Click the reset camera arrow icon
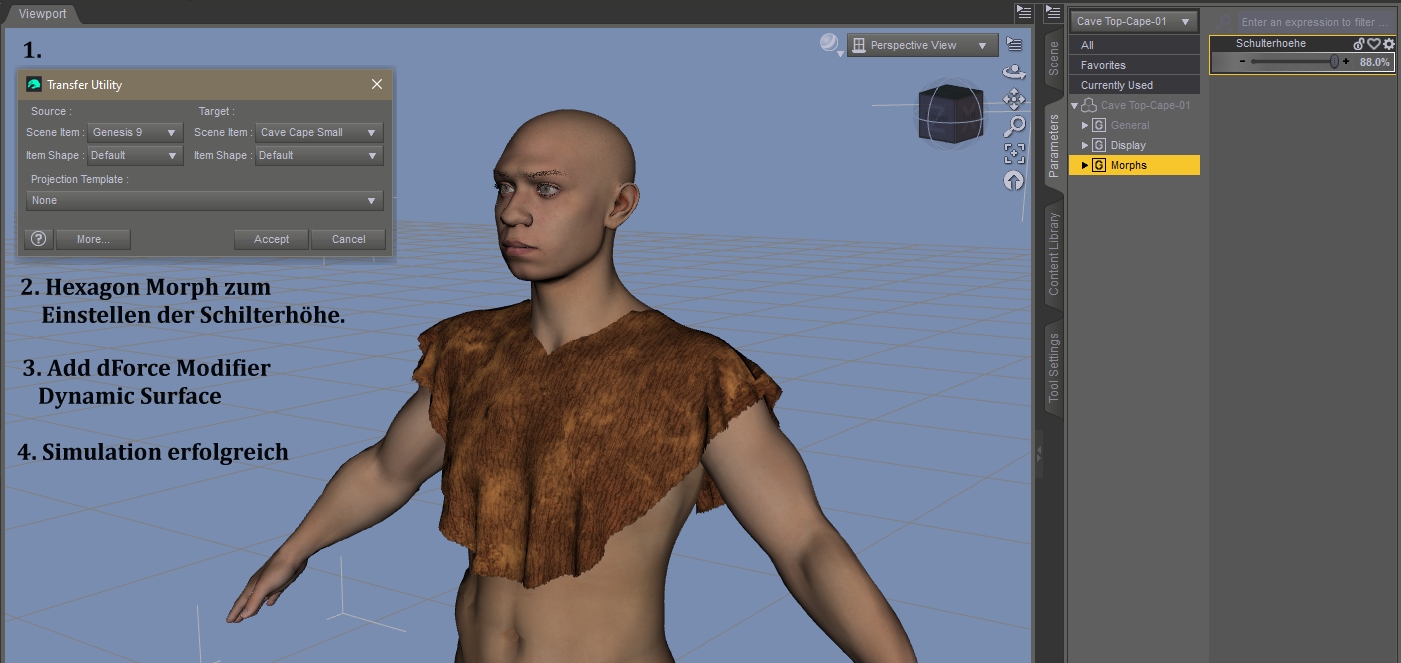This screenshot has height=663, width=1401. pyautogui.click(x=1014, y=180)
